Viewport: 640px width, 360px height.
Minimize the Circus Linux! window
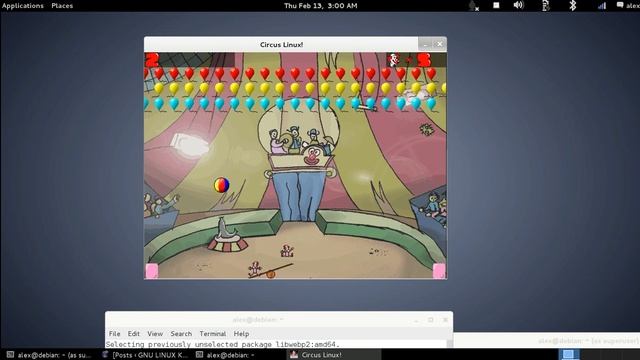425,44
